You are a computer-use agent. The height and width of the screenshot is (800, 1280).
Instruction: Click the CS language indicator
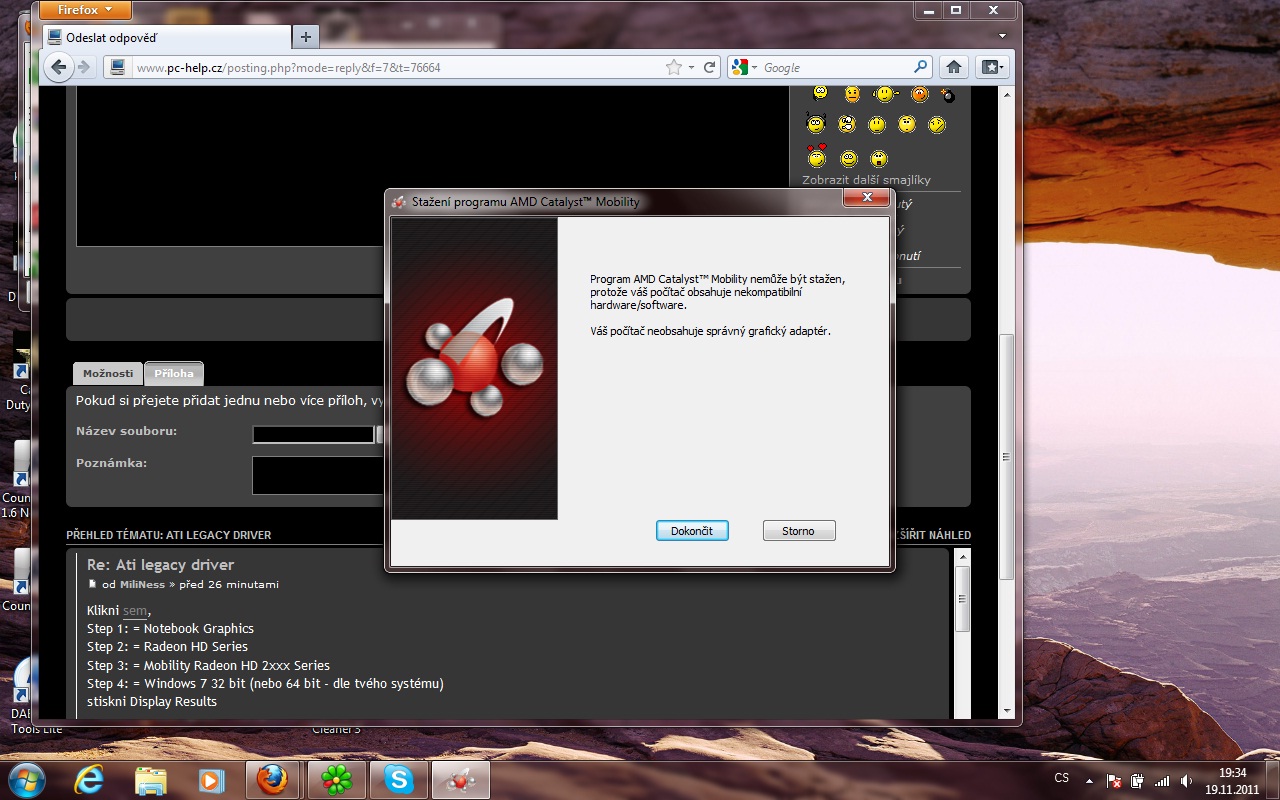click(1062, 778)
